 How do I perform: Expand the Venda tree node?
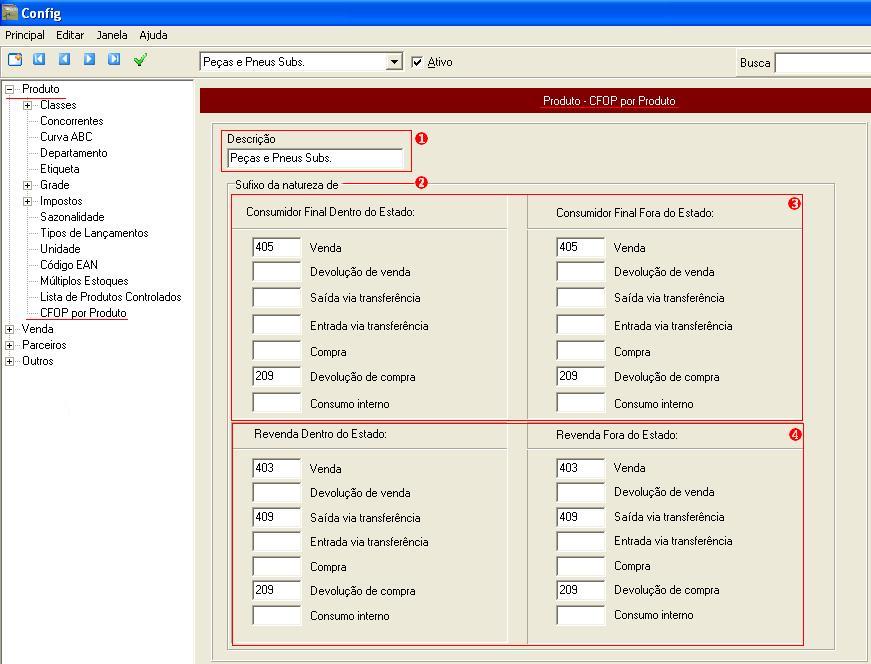coord(10,329)
